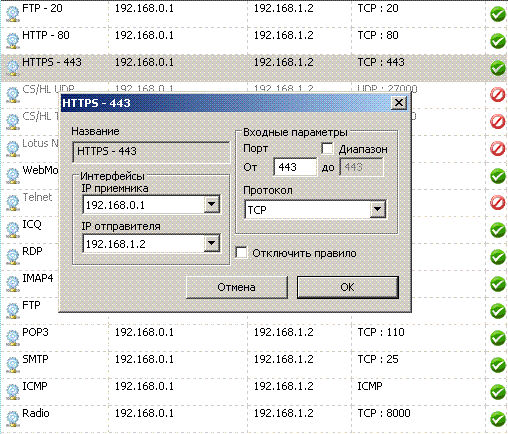The image size is (508, 434).
Task: Enable the Диапазон port range checkbox
Action: pyautogui.click(x=327, y=149)
